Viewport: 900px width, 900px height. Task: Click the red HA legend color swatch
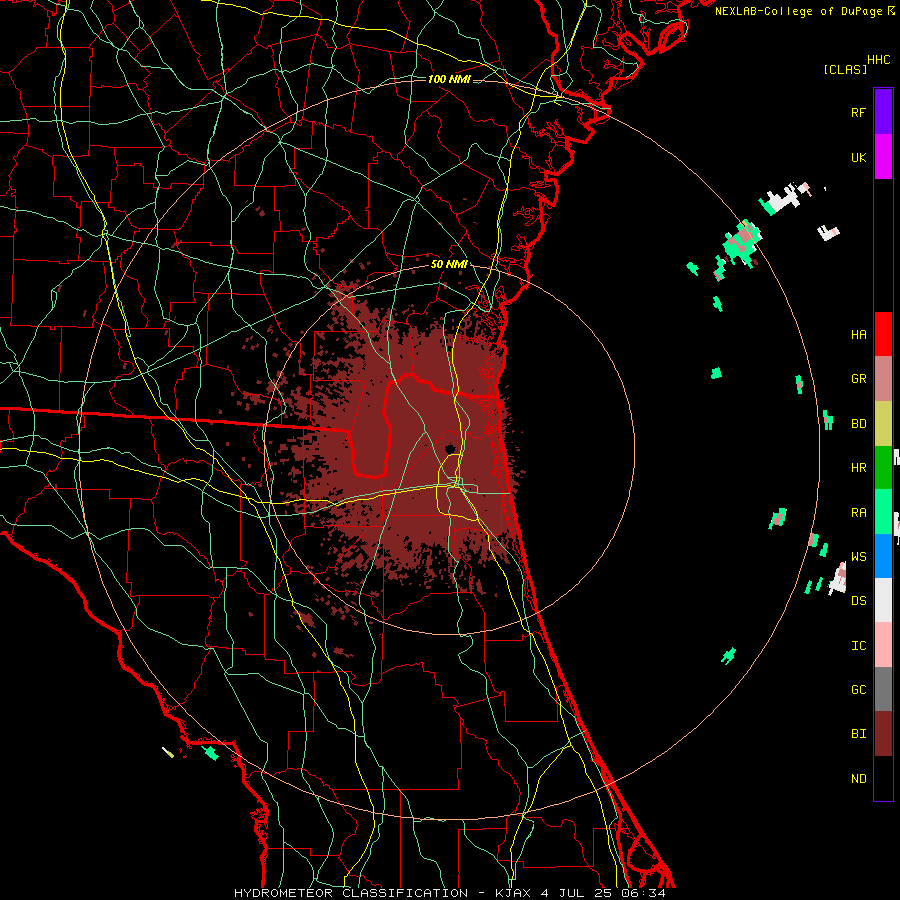[883, 334]
